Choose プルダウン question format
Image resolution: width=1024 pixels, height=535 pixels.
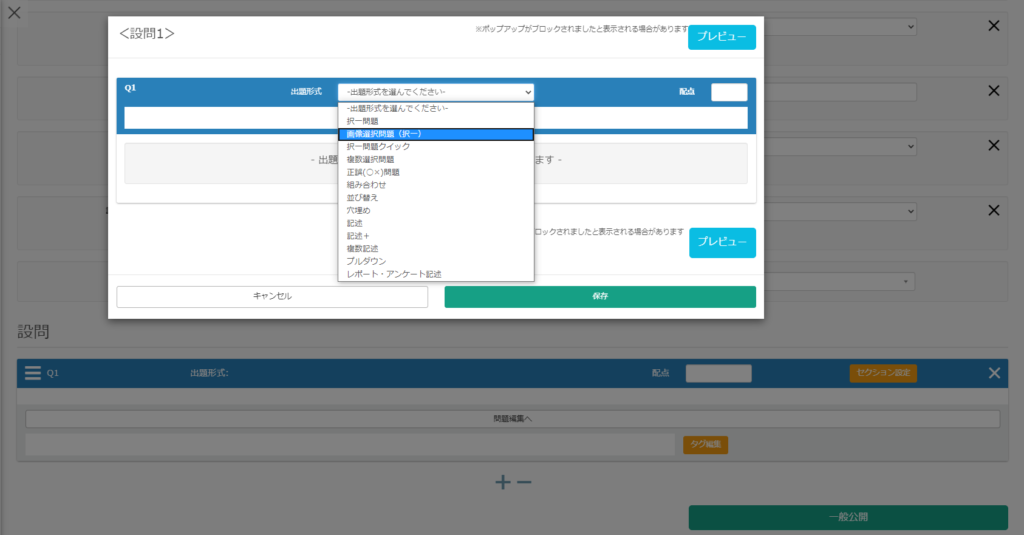(x=436, y=261)
